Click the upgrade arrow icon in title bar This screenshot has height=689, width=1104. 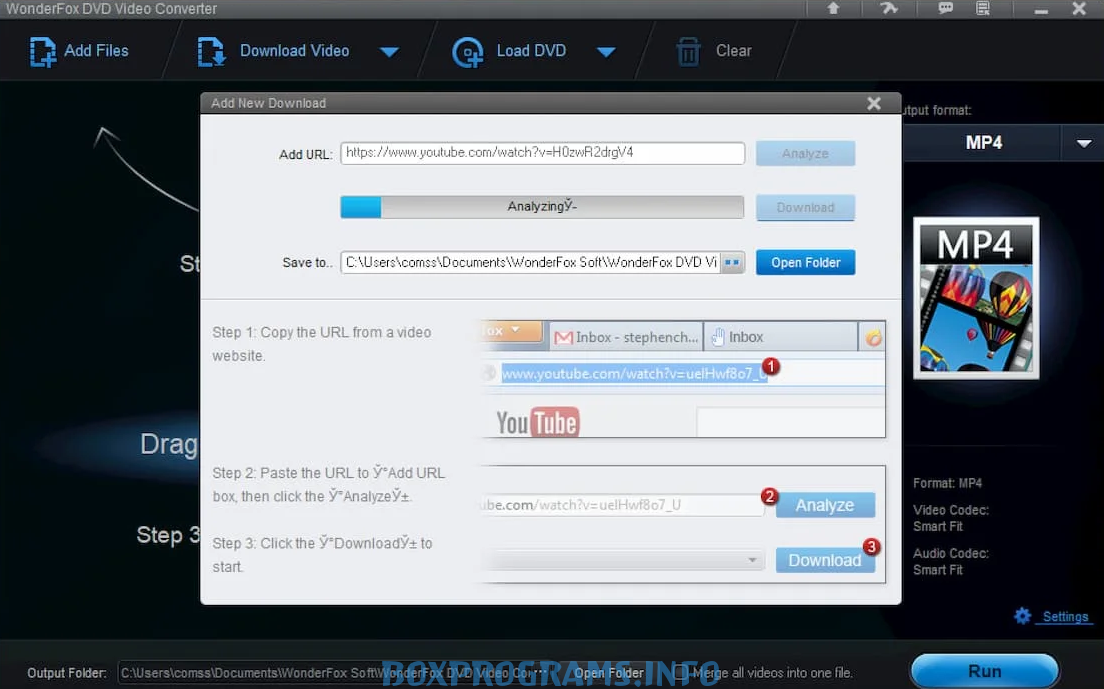833,8
